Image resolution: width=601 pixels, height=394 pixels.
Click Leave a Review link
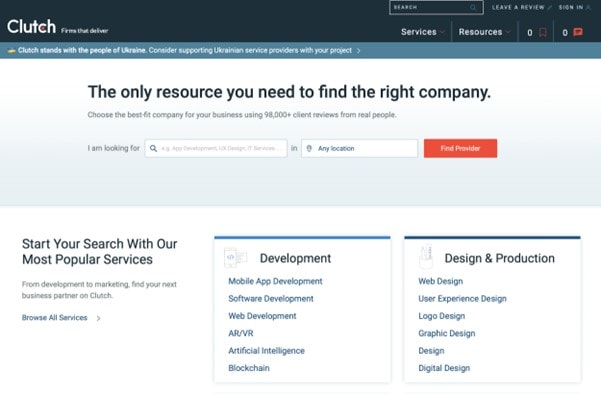pyautogui.click(x=518, y=7)
